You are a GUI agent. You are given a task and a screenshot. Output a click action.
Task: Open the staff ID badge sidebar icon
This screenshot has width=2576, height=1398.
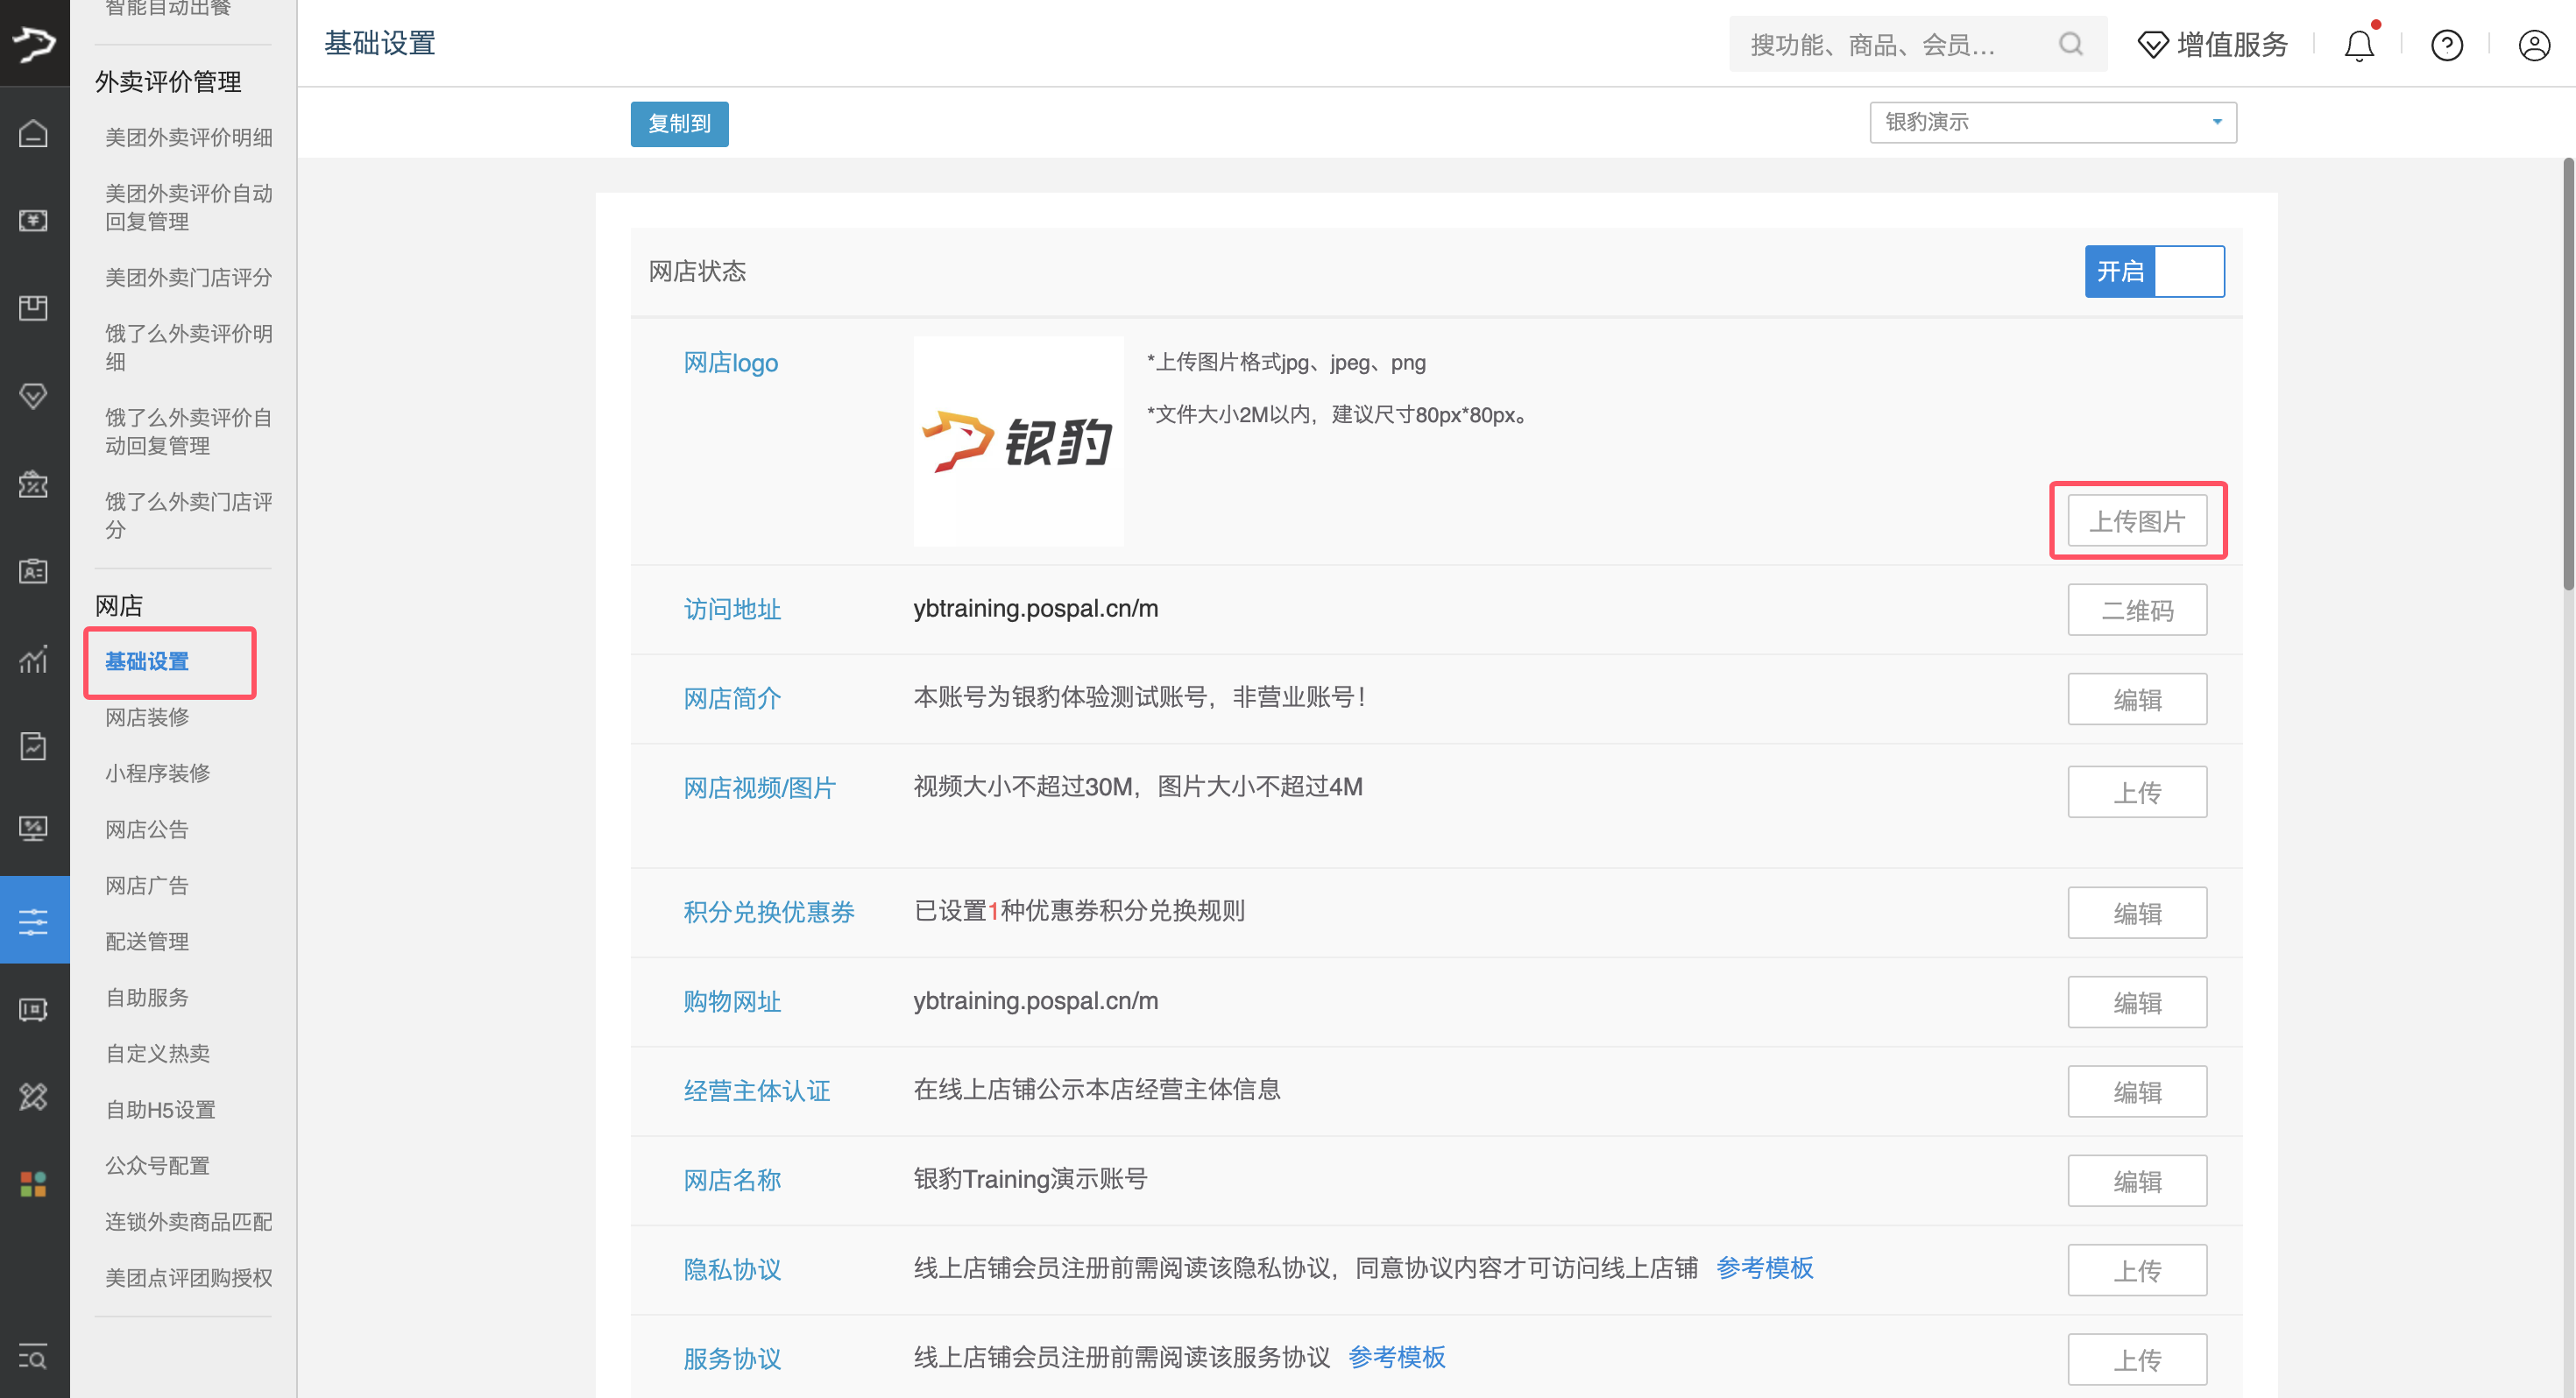(33, 571)
